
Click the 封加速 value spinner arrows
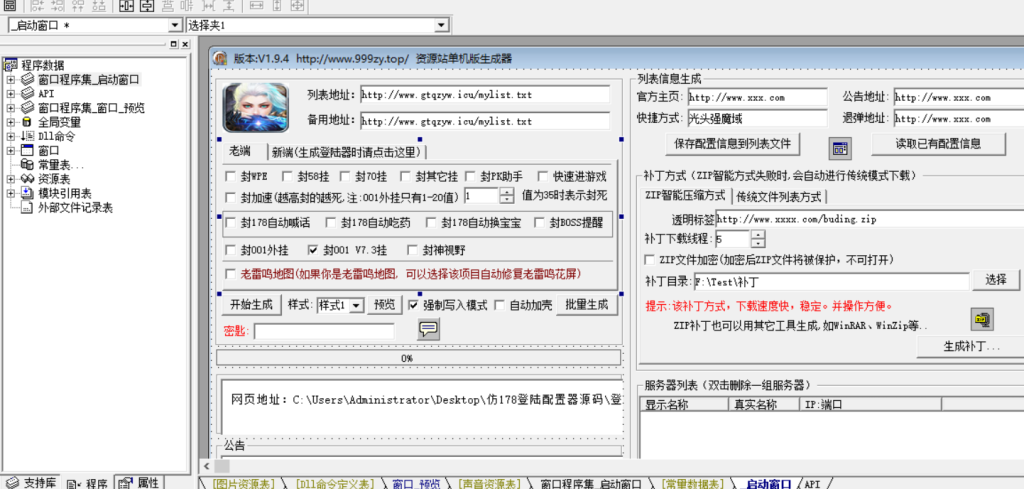point(507,196)
